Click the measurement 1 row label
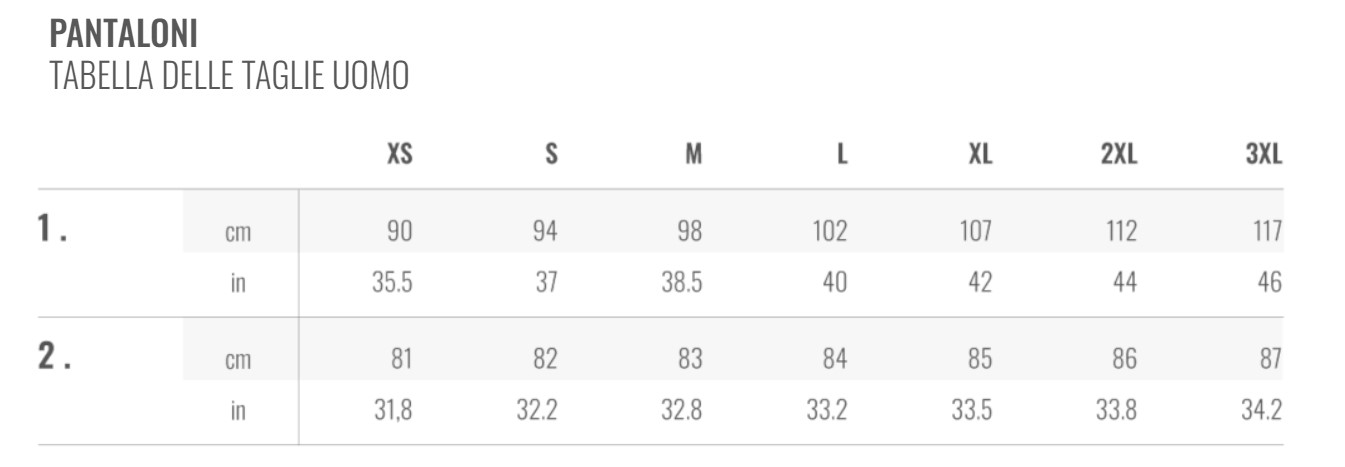 53,230
